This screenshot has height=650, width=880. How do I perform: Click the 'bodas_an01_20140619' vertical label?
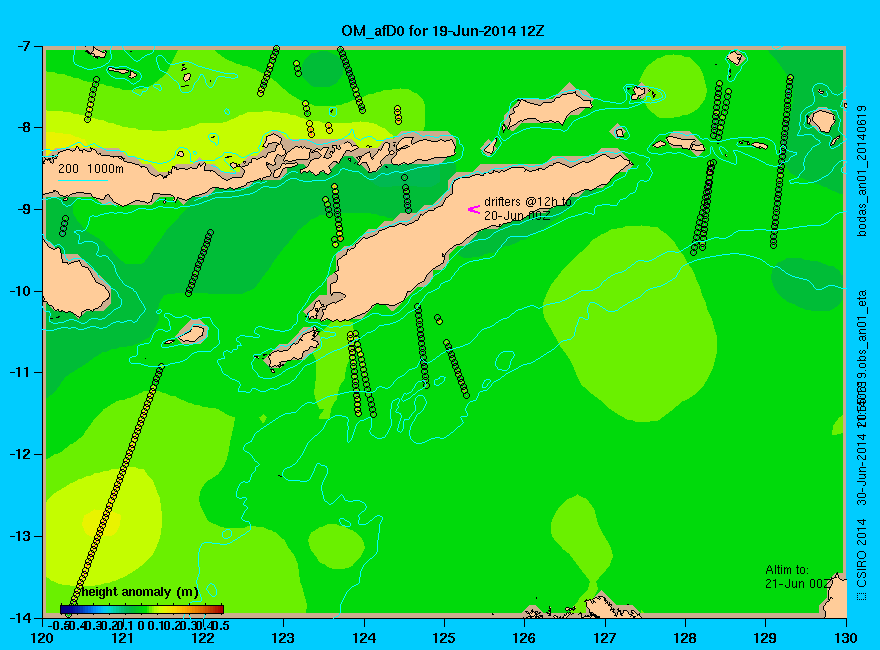tap(862, 171)
